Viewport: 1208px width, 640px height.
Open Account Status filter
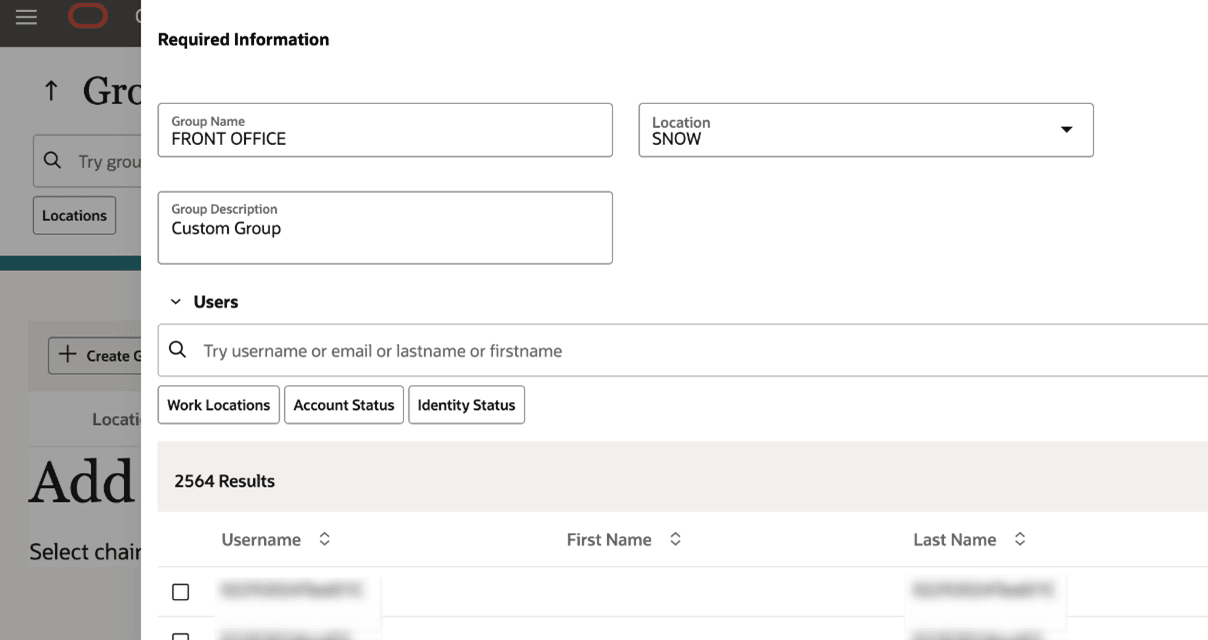[x=344, y=405]
